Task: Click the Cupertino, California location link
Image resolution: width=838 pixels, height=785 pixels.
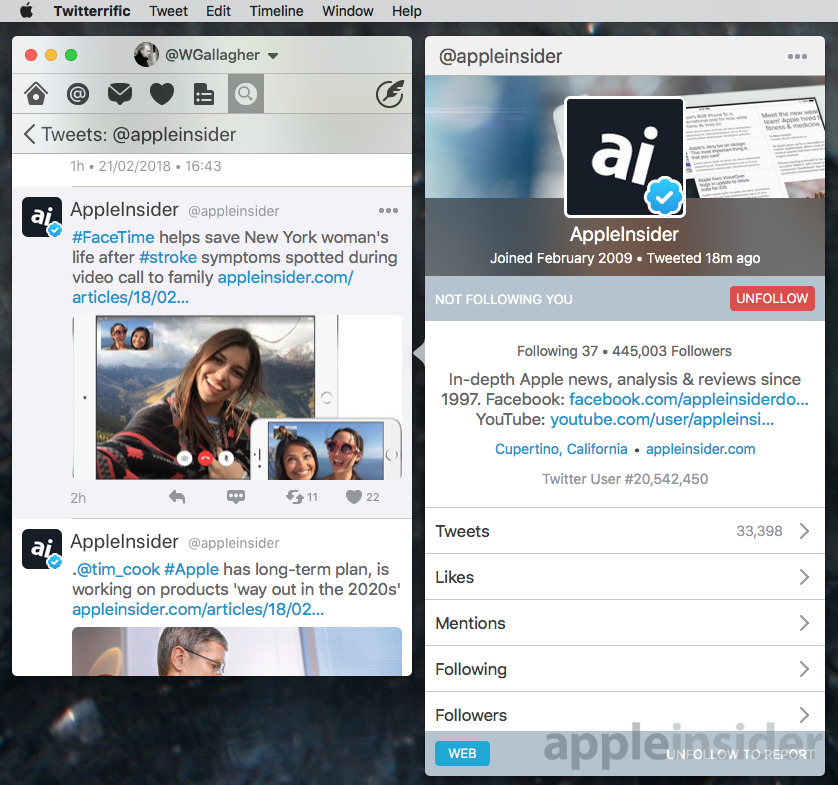Action: click(x=561, y=449)
